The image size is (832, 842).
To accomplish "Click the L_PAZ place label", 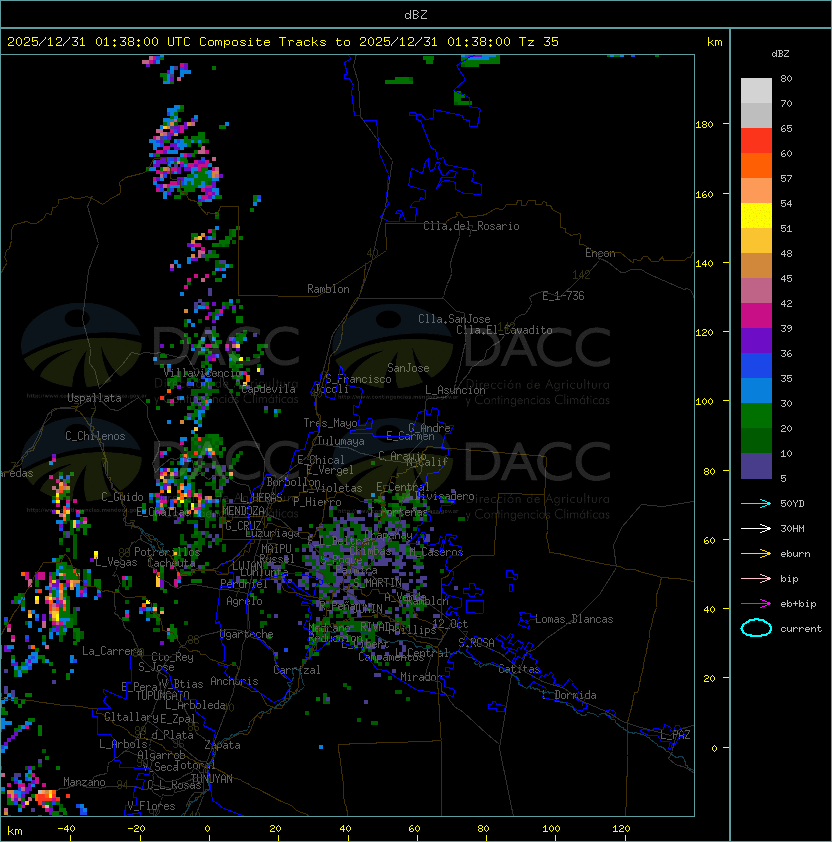I will coord(675,735).
